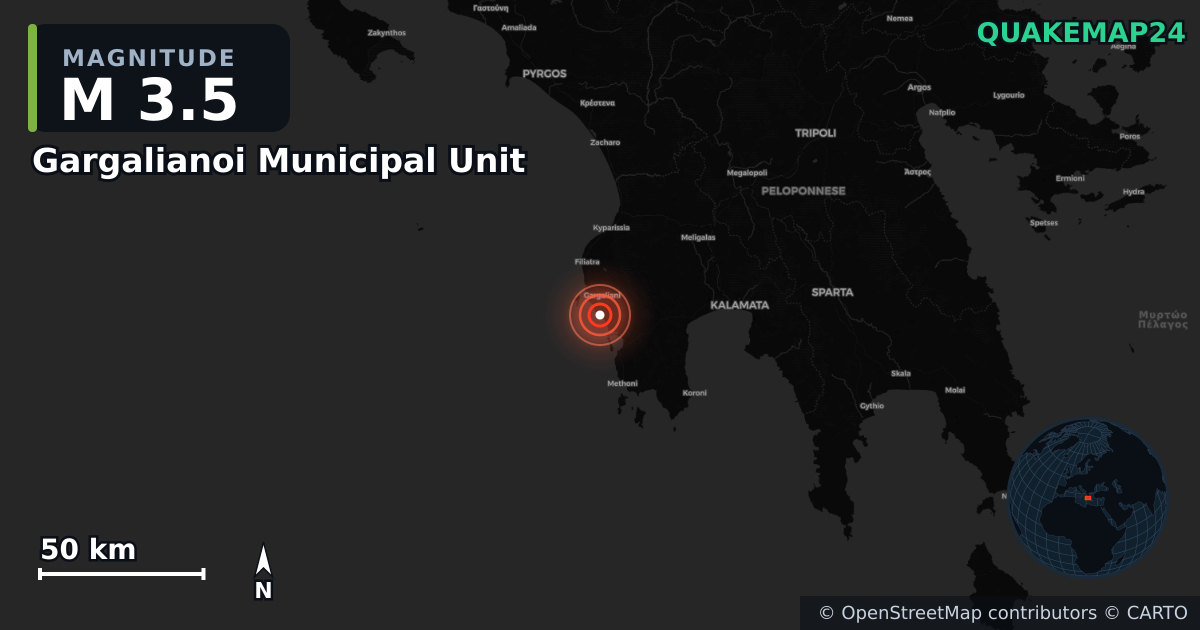The height and width of the screenshot is (630, 1200).
Task: Click the Nemea town label
Action: (899, 18)
